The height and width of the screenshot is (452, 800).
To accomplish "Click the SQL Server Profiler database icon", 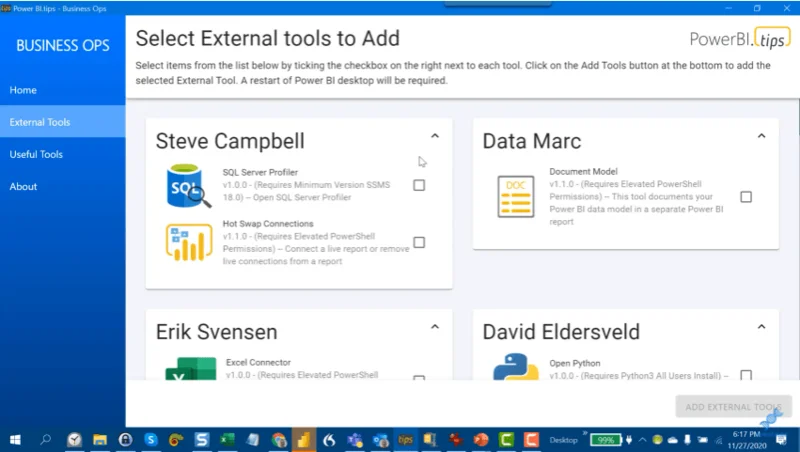I will coord(188,186).
